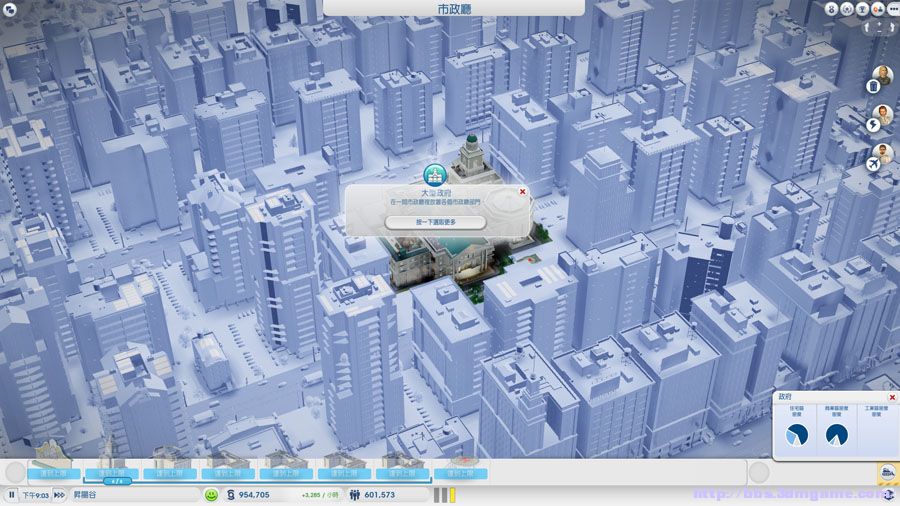Click the 下午9:03 clock display
This screenshot has width=900, height=506.
36,495
